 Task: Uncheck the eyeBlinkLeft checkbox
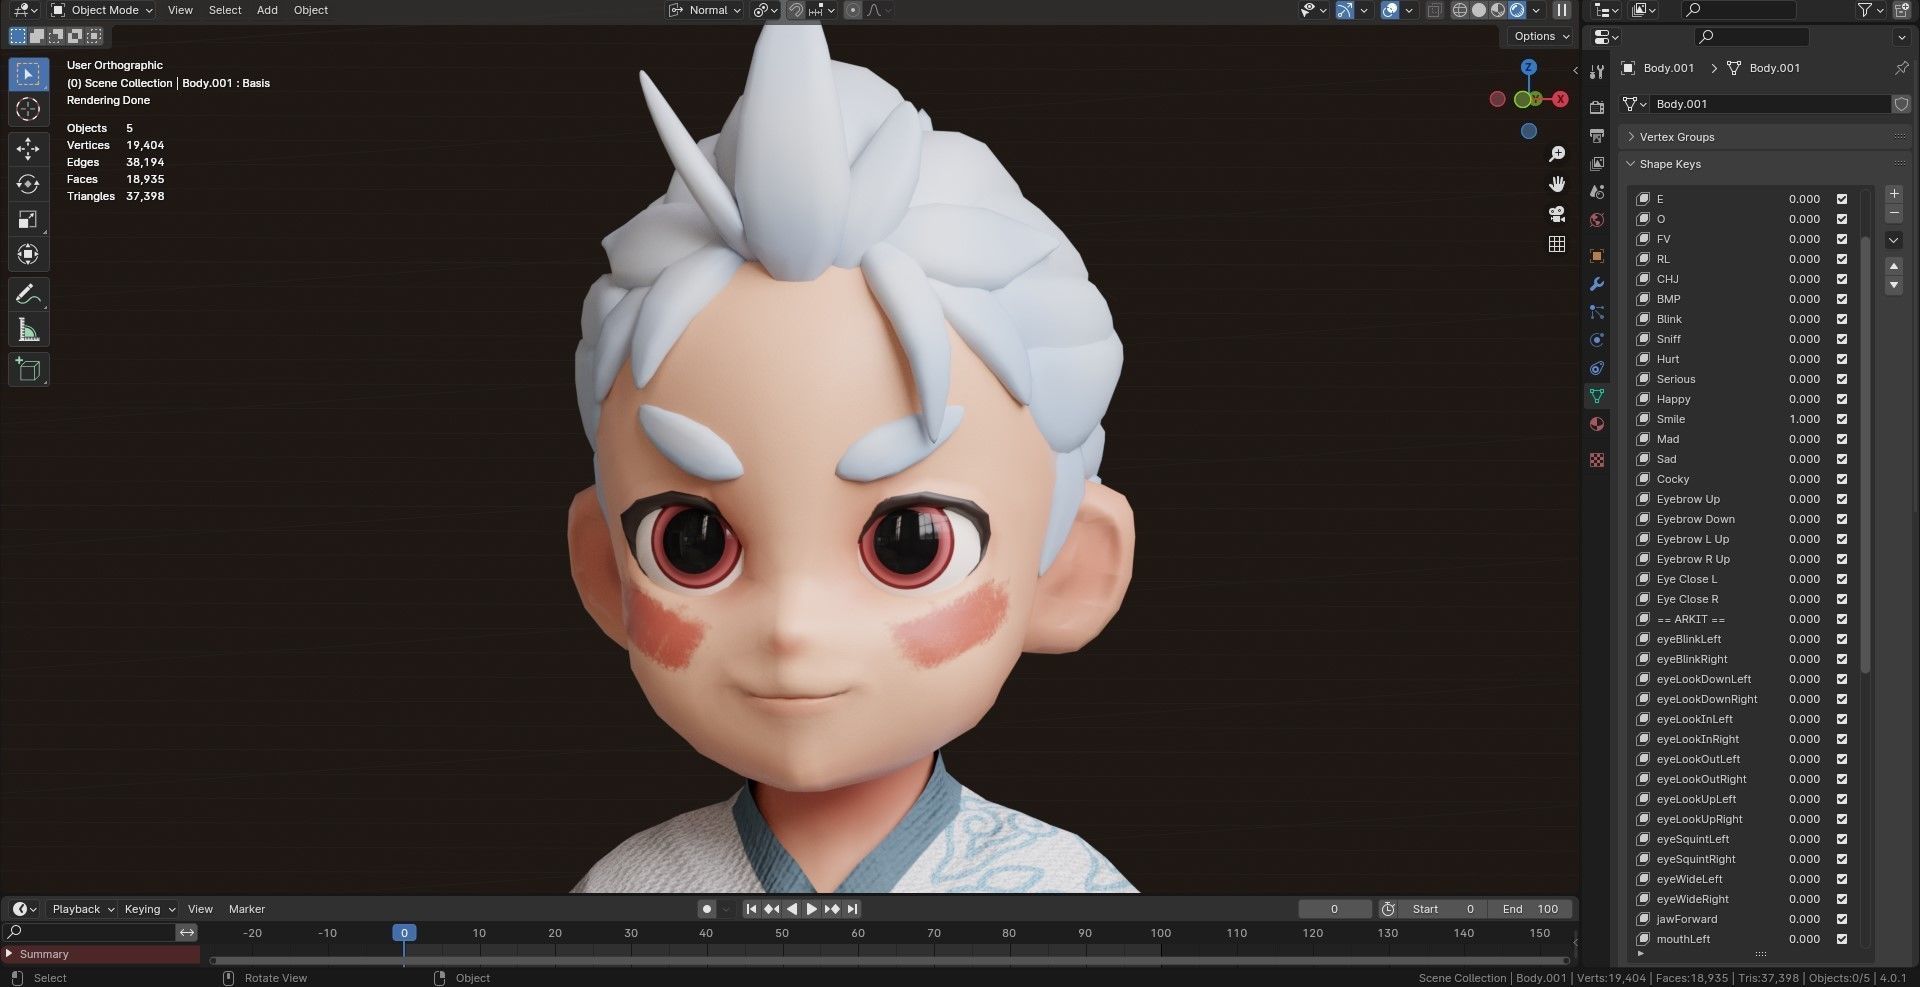1842,639
